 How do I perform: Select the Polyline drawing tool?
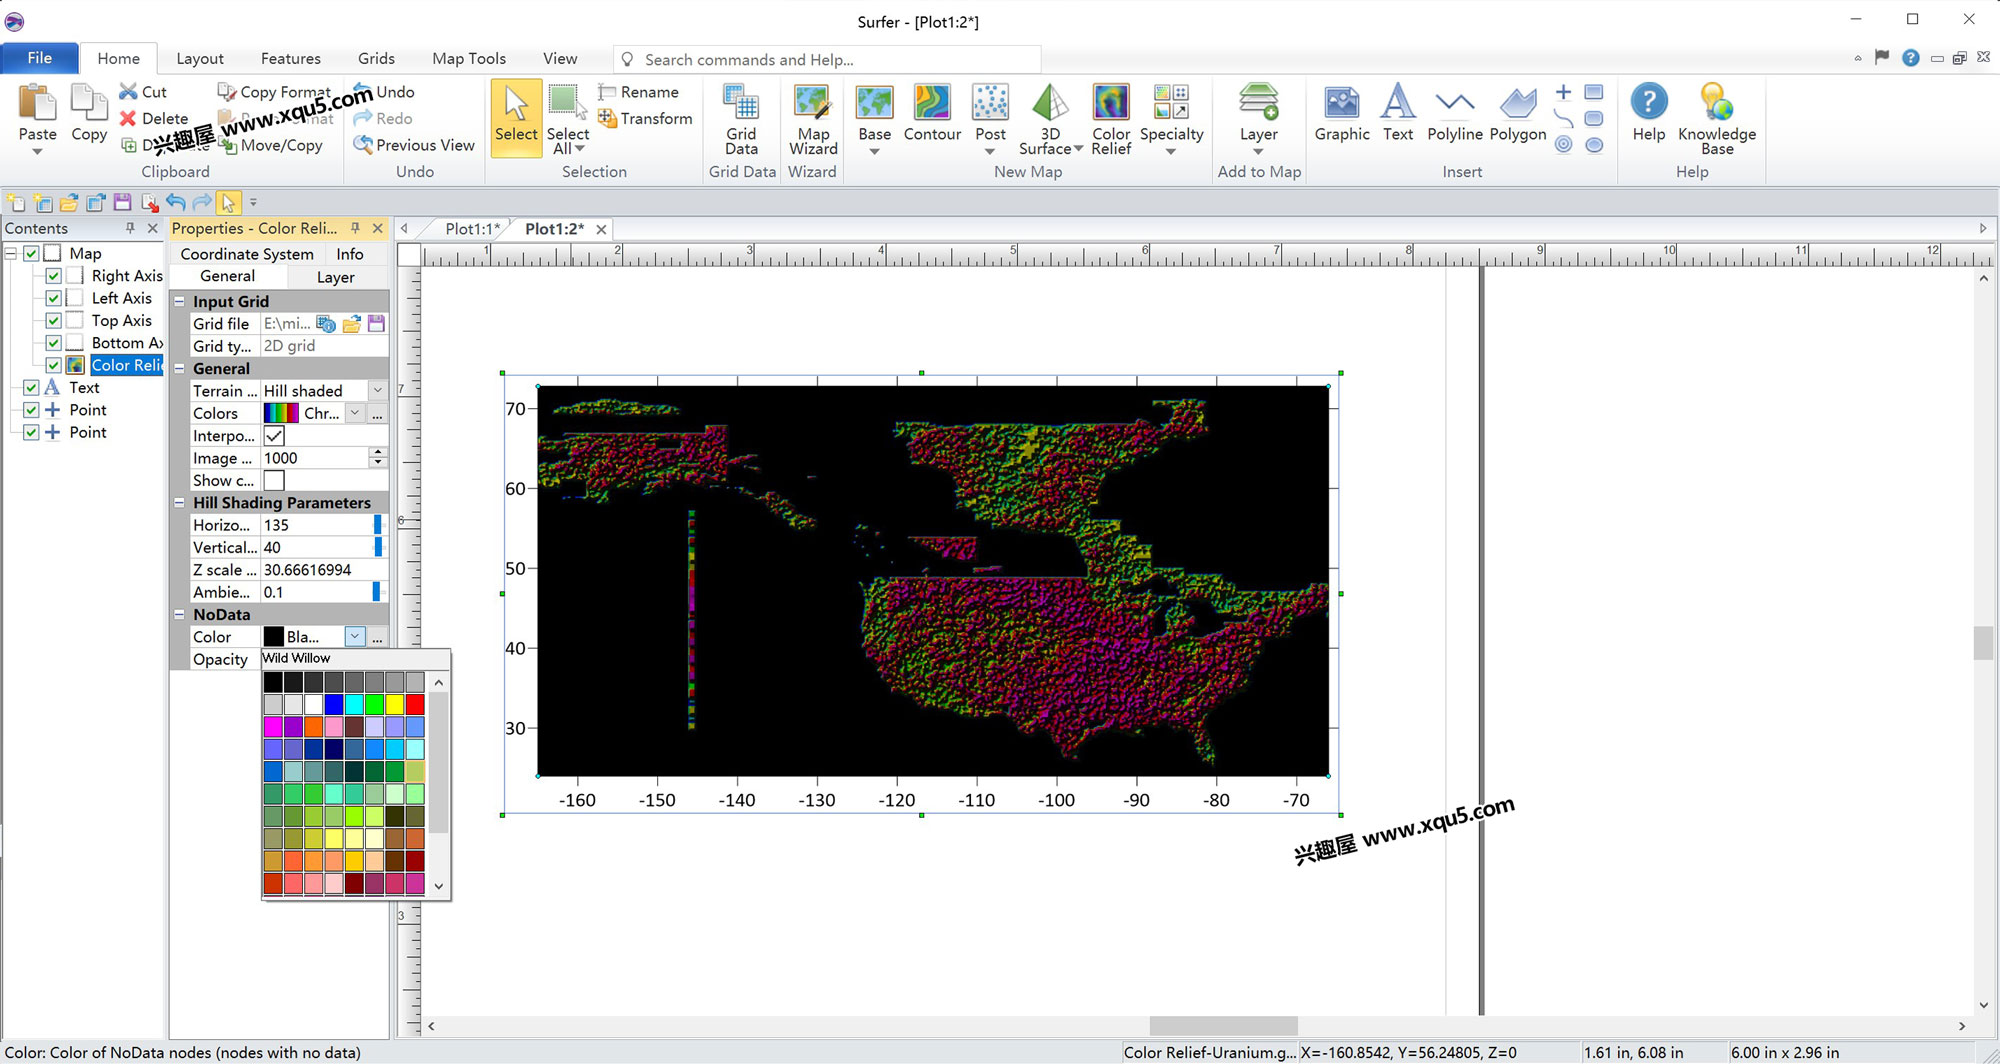(x=1455, y=114)
